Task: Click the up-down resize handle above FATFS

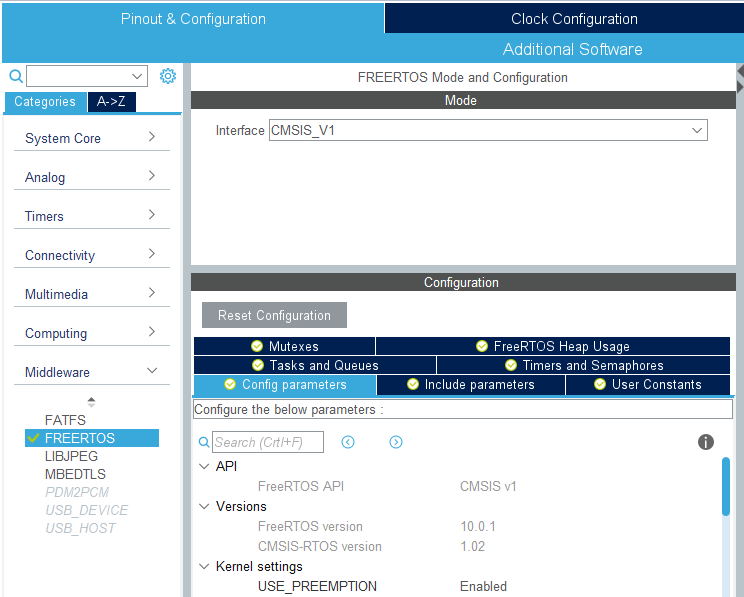Action: point(91,401)
